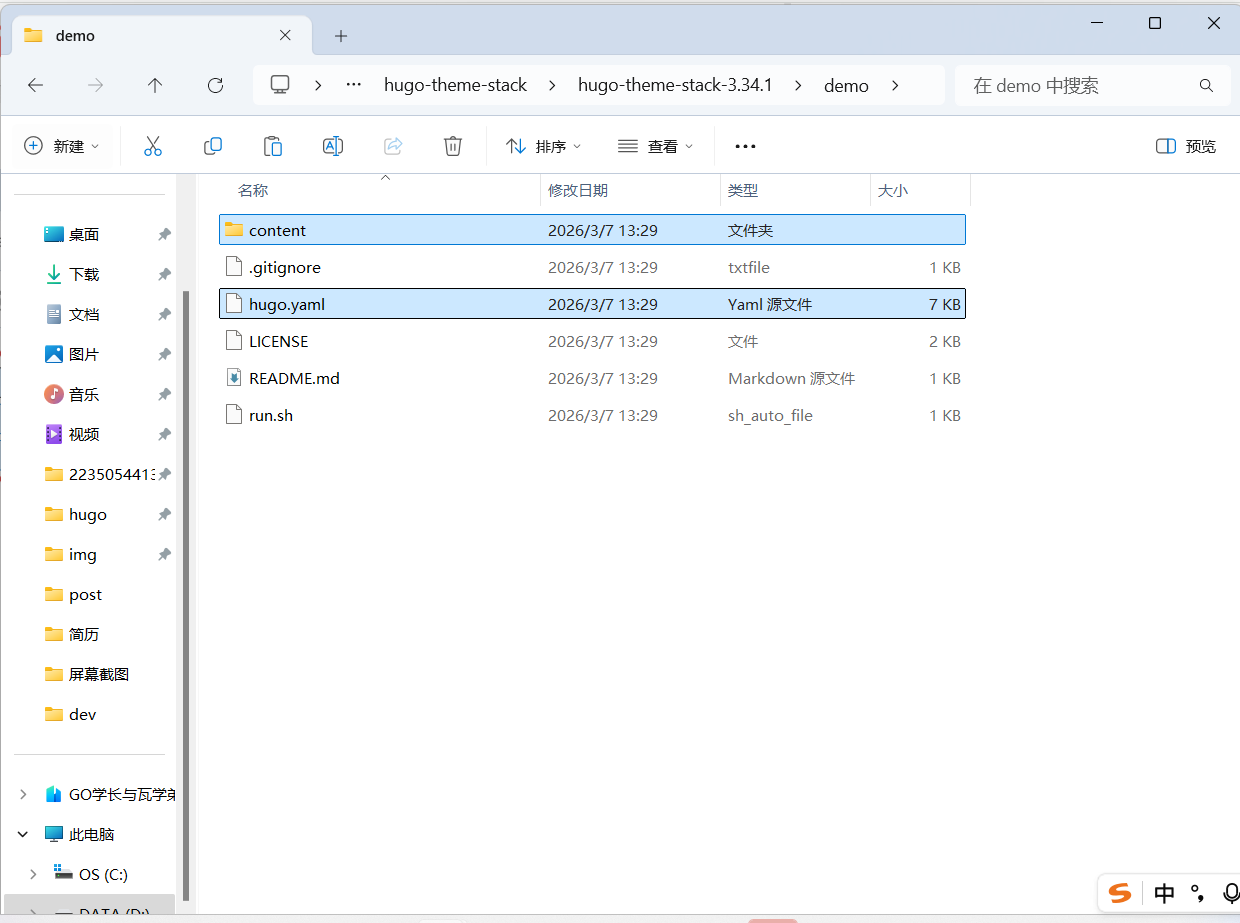
Task: Select the README.md file
Action: pyautogui.click(x=294, y=378)
